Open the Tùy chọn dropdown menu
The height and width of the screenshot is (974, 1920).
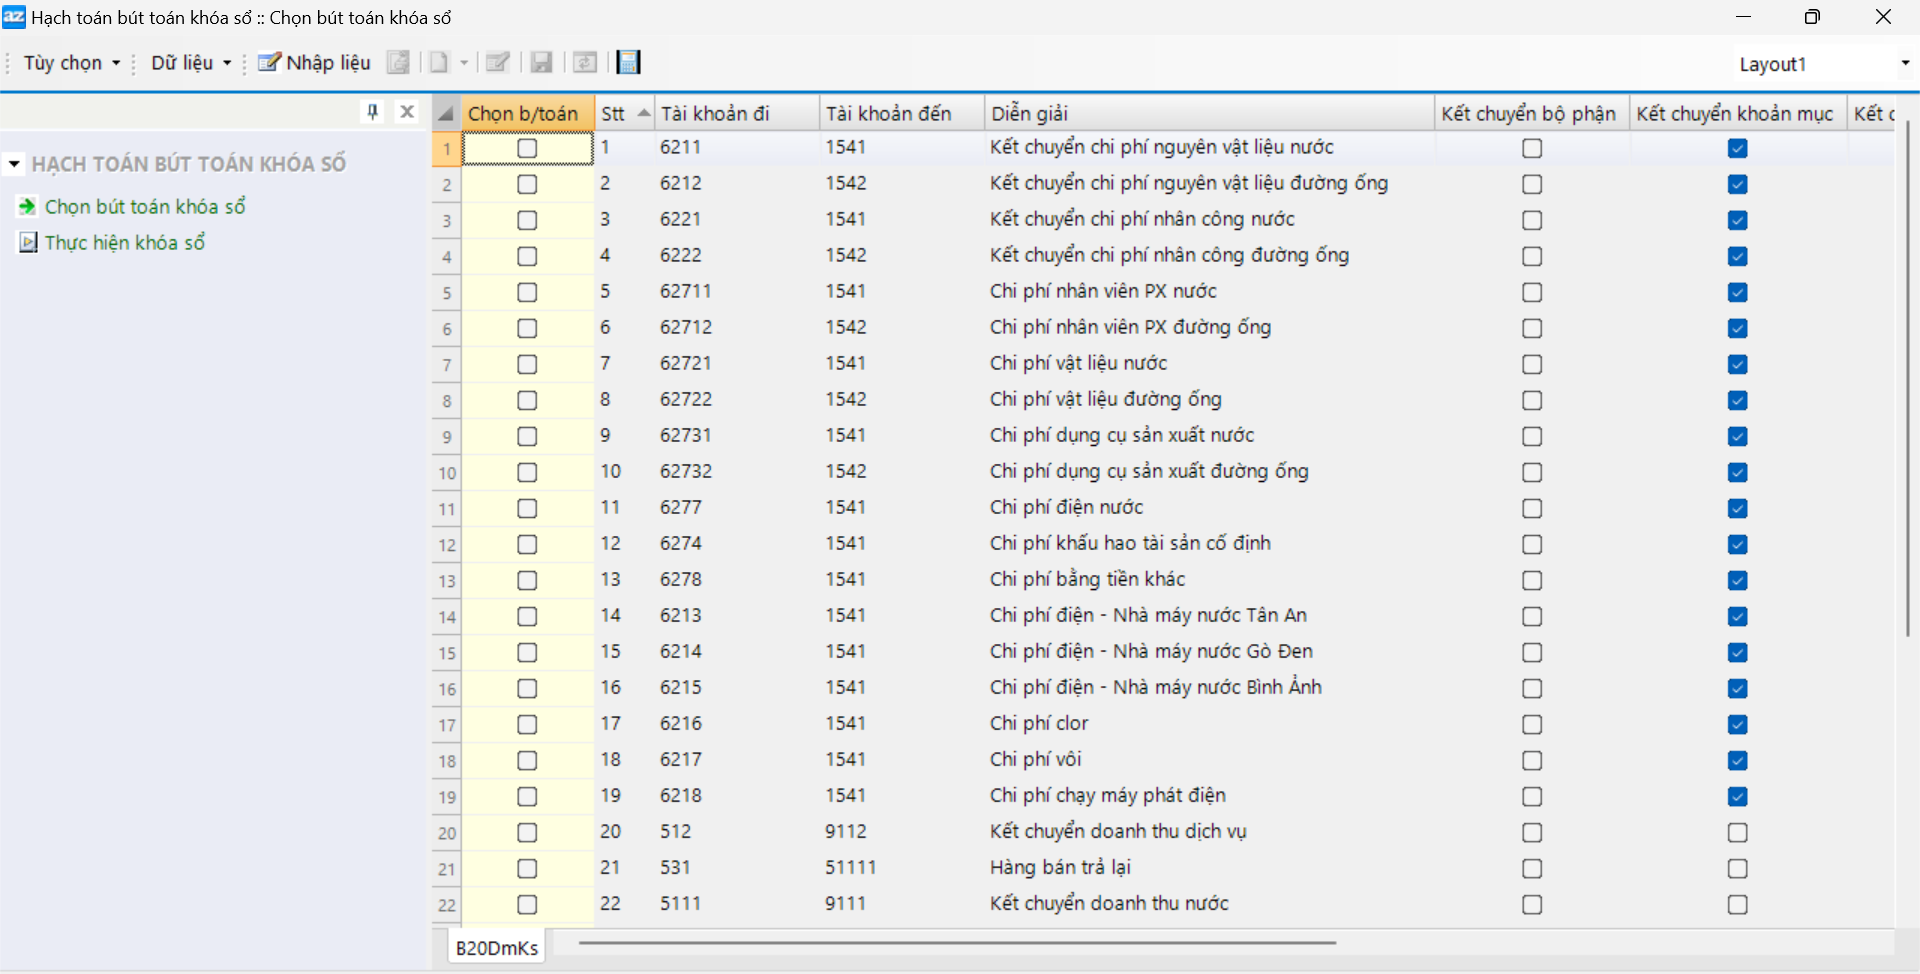[x=71, y=63]
